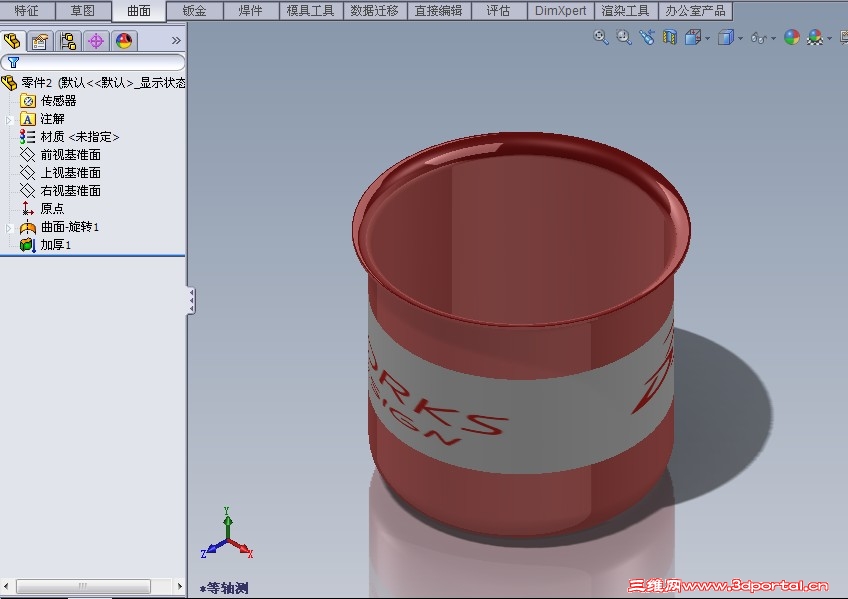Open the ConfigurationManager tab icon

pyautogui.click(x=68, y=41)
